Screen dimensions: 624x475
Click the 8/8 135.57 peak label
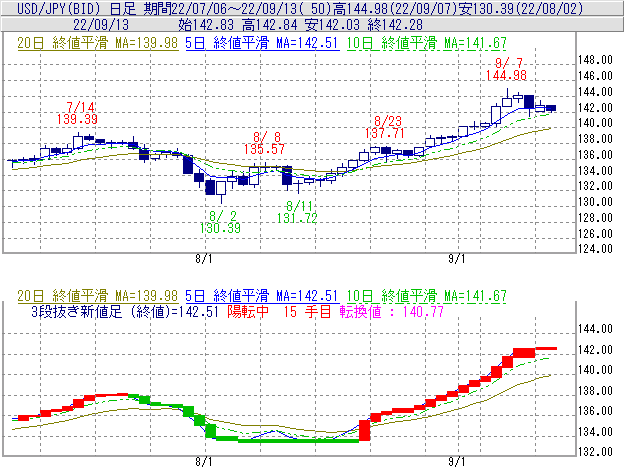click(264, 143)
